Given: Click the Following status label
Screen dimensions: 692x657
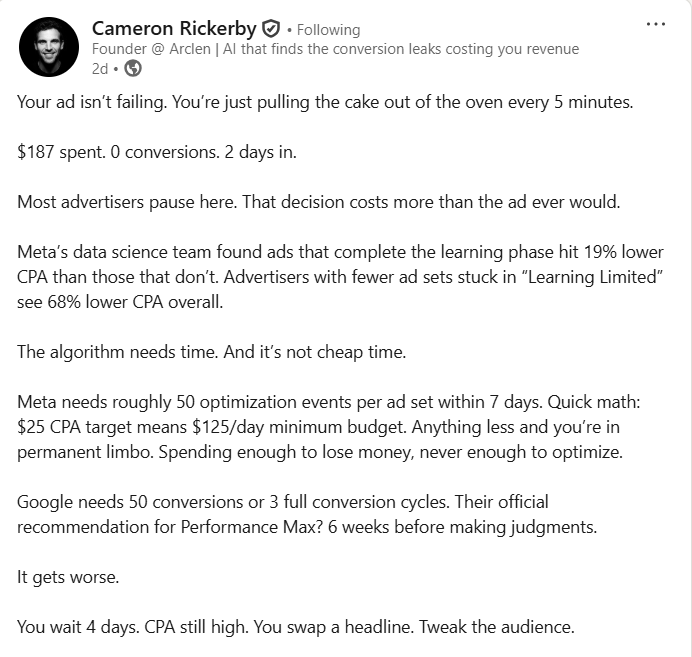Looking at the screenshot, I should (328, 30).
